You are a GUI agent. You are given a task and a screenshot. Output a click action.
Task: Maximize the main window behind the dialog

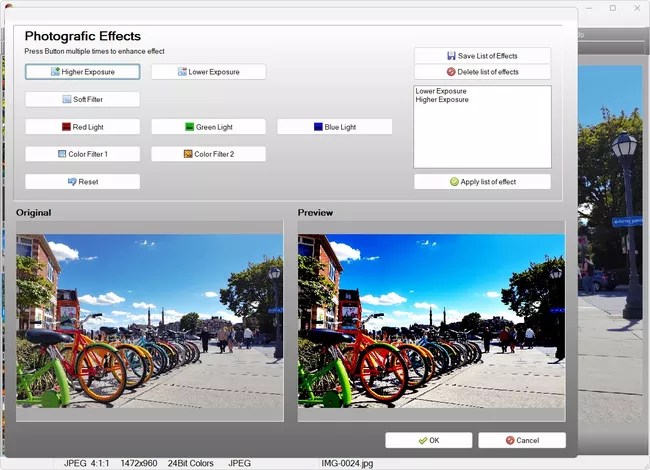(613, 8)
